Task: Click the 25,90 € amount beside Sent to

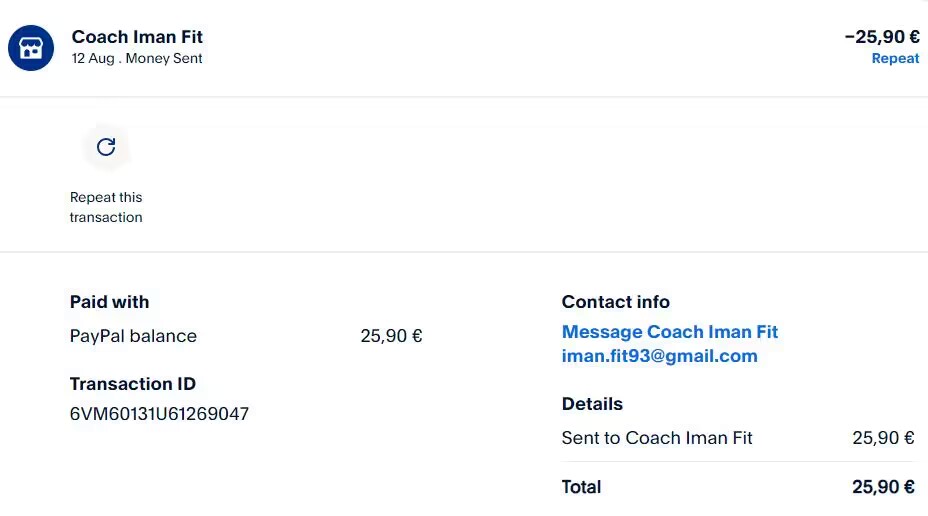Action: [x=883, y=438]
